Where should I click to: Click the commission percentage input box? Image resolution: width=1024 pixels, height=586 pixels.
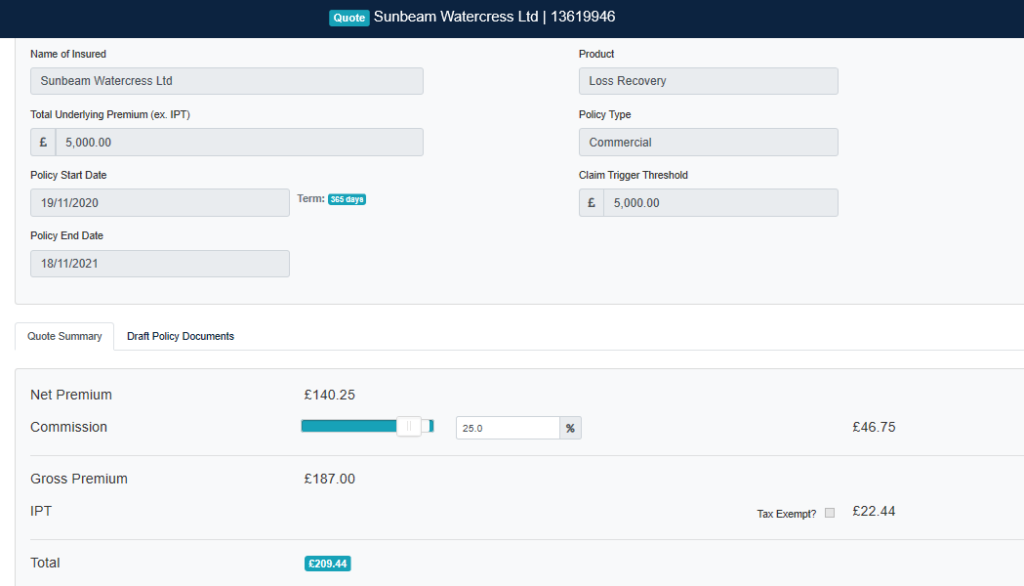(507, 428)
